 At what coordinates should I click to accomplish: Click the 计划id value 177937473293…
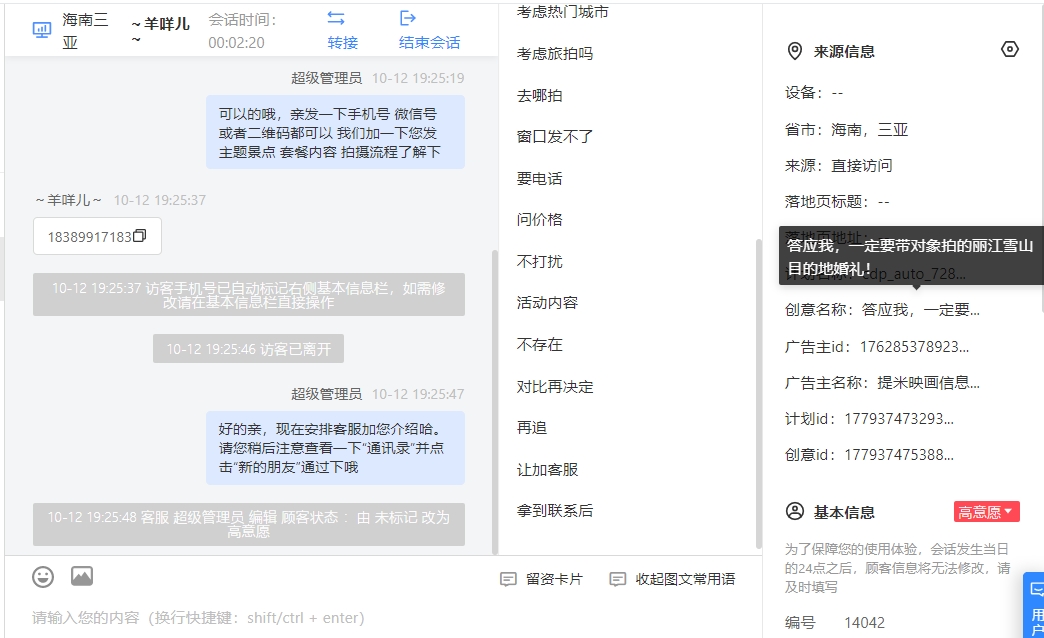[x=899, y=419]
